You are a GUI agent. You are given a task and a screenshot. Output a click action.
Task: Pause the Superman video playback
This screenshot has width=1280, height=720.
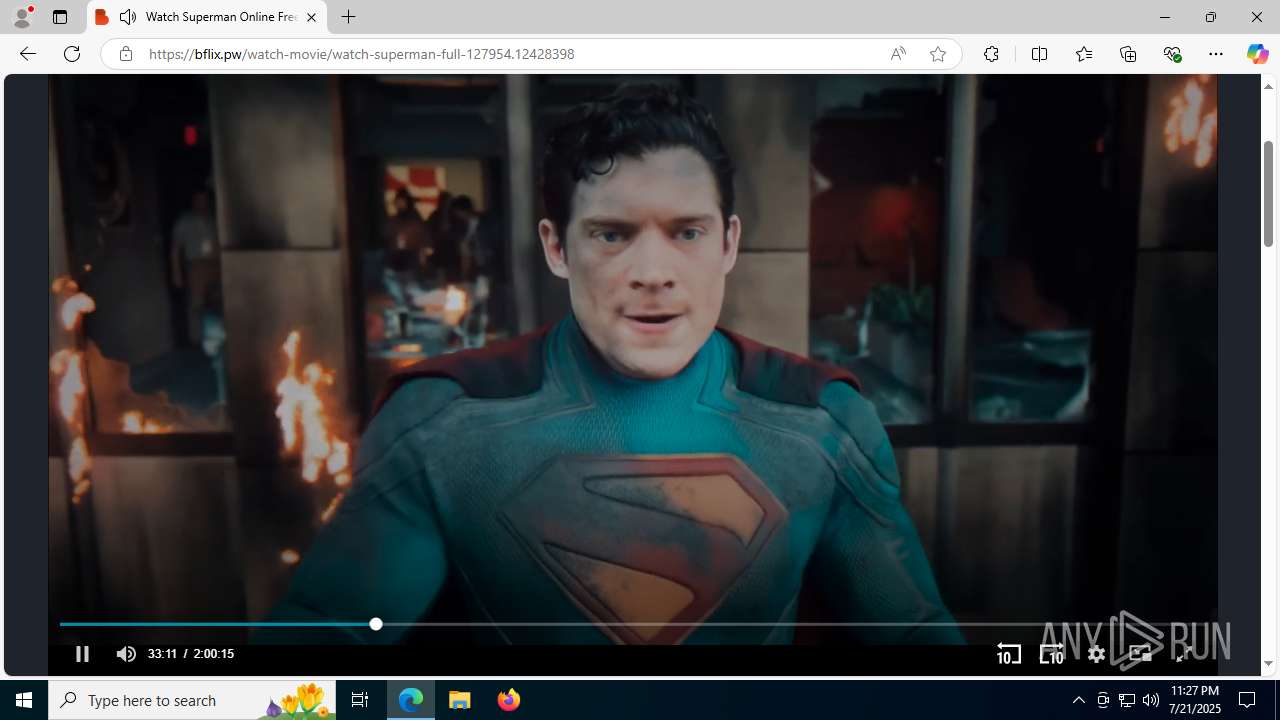click(x=82, y=654)
